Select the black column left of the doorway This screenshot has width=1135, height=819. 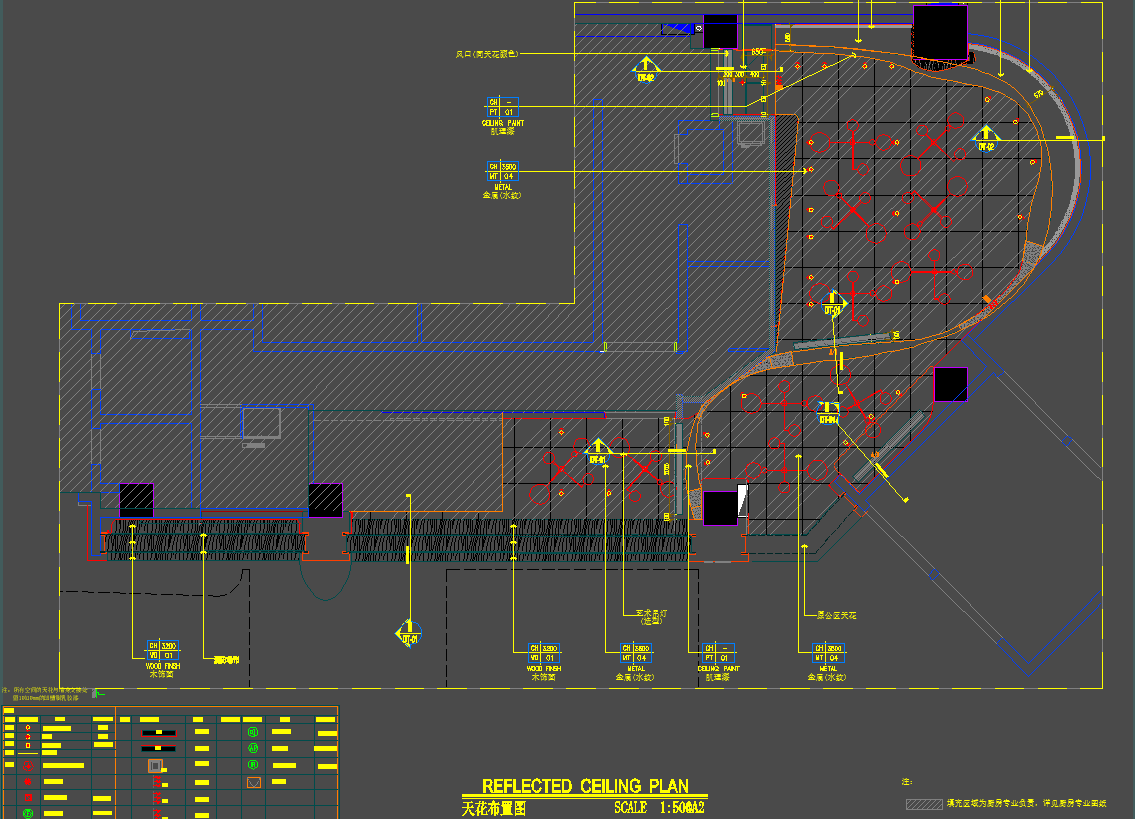(325, 500)
